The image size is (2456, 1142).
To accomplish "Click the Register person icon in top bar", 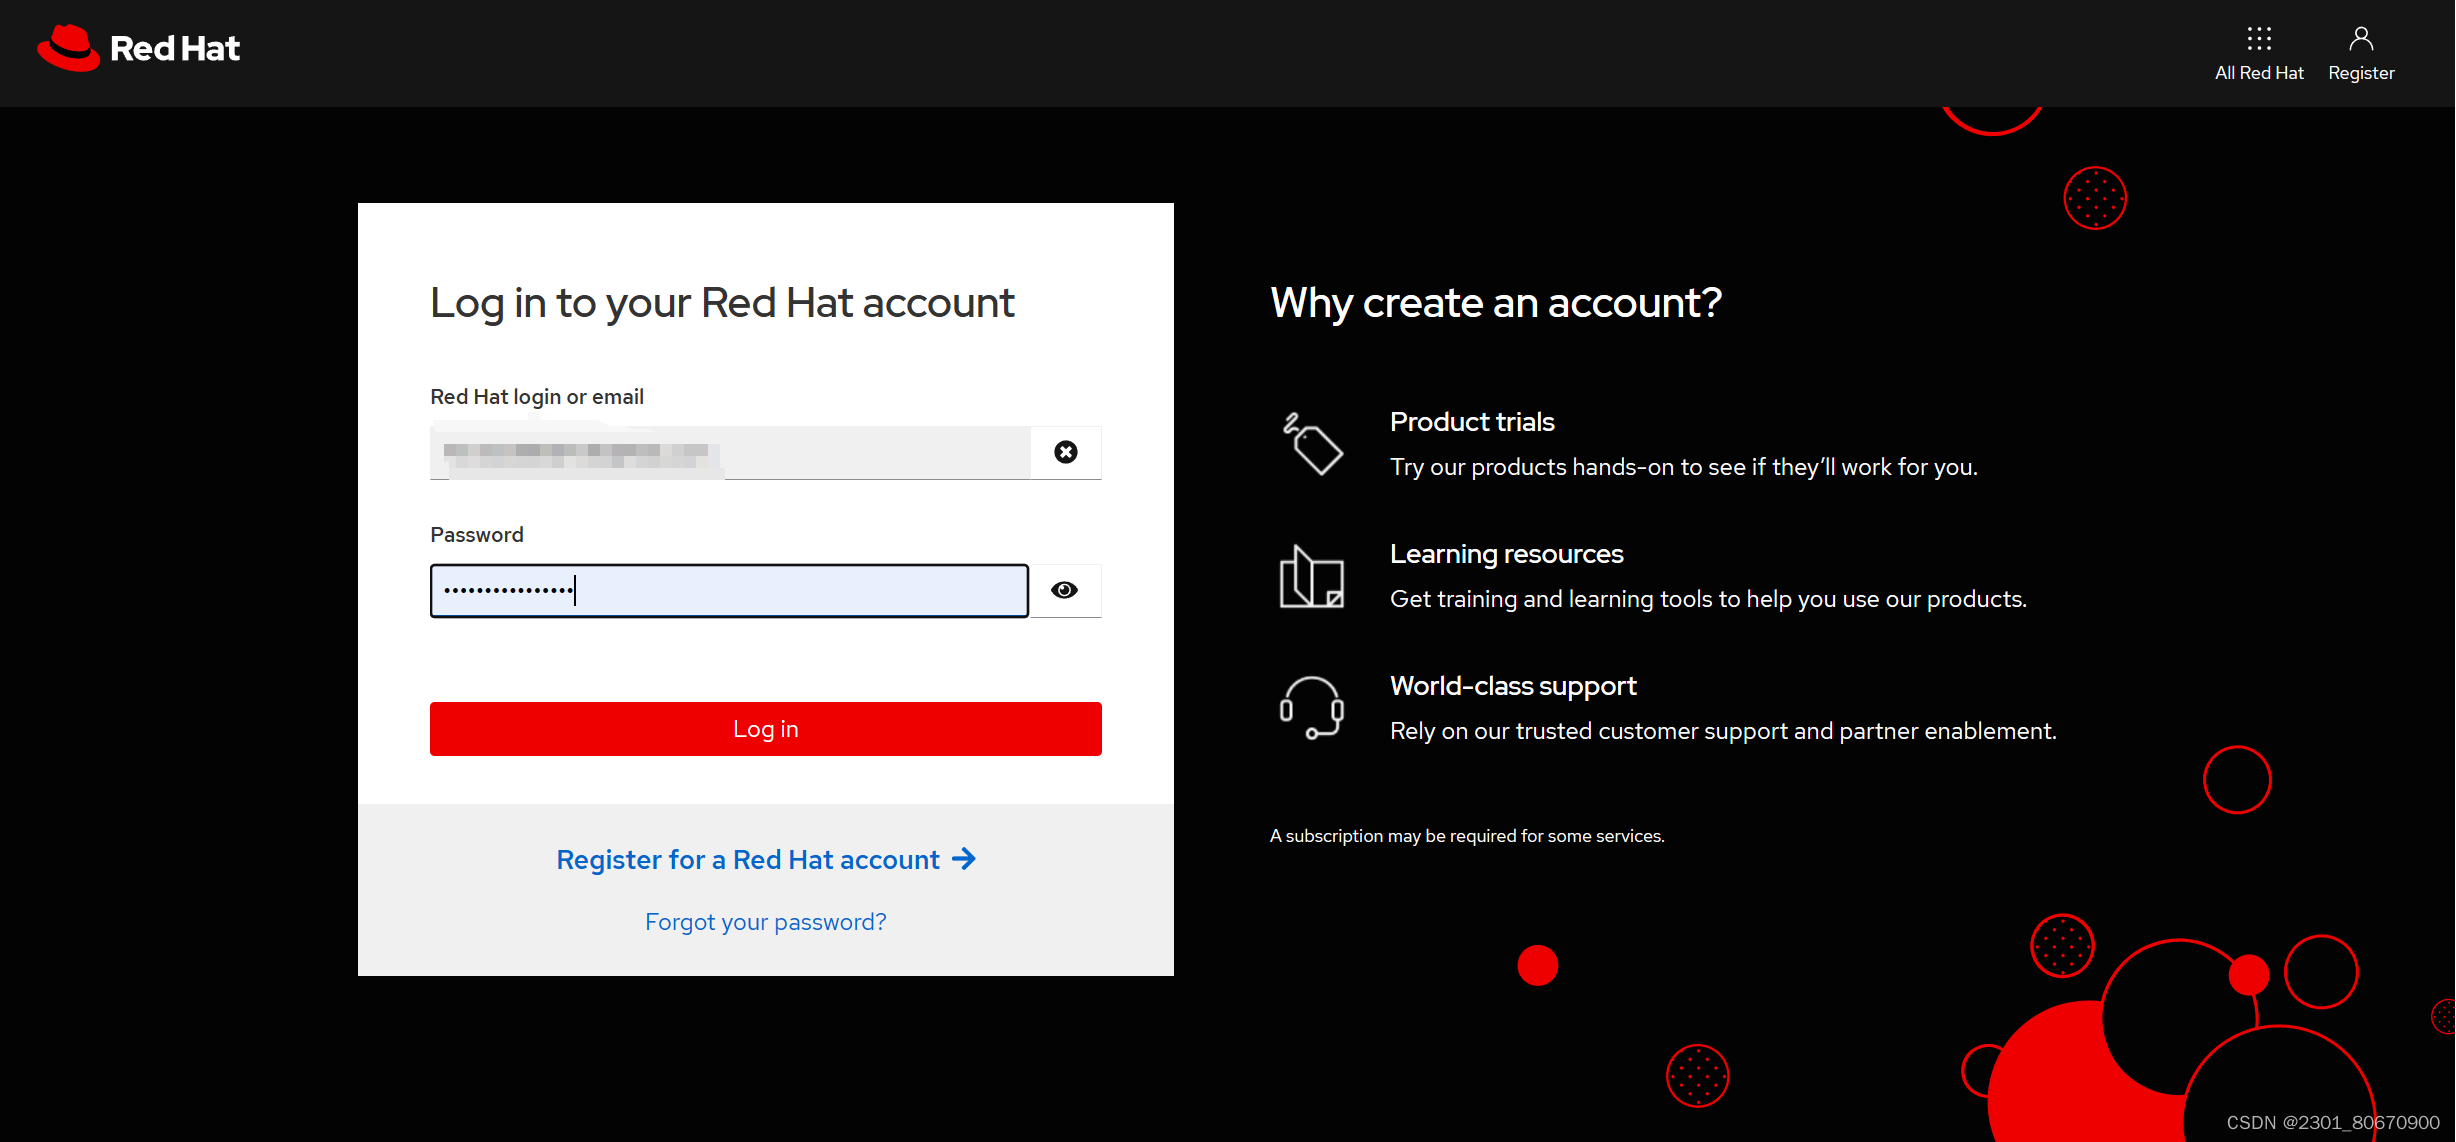I will coord(2360,38).
